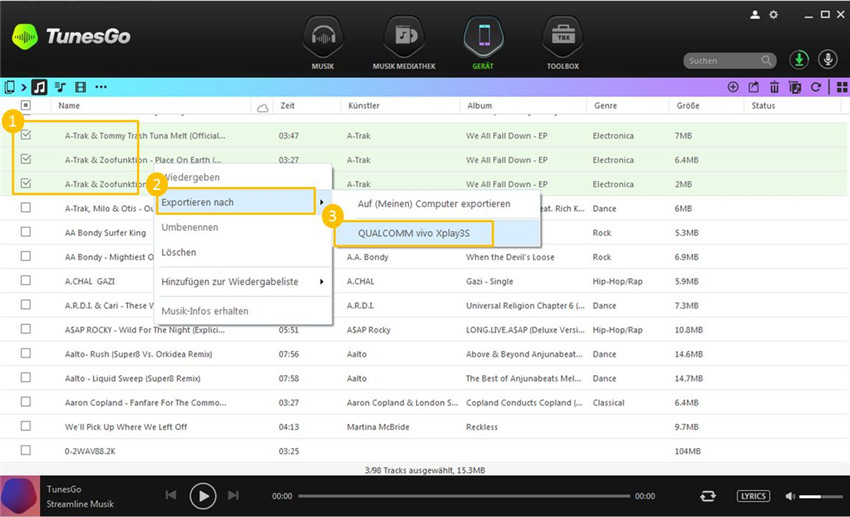Select QUALCOMM vivo Xplay3S export target

[x=436, y=234]
